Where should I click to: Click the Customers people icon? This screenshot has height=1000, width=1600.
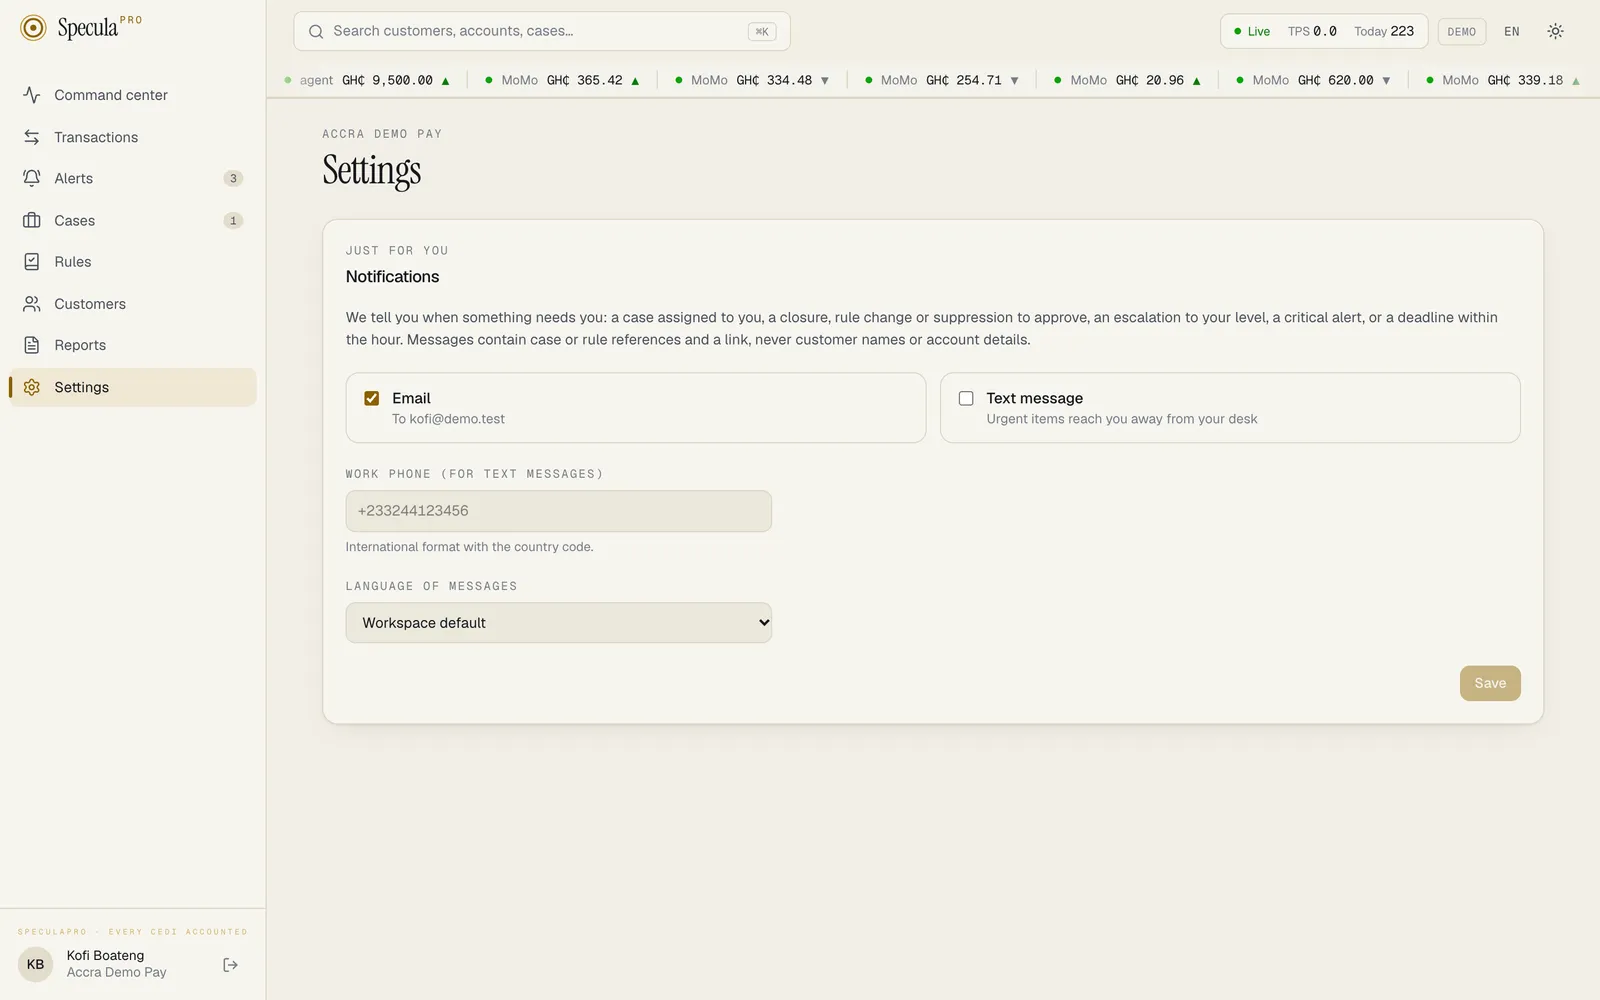click(x=32, y=304)
